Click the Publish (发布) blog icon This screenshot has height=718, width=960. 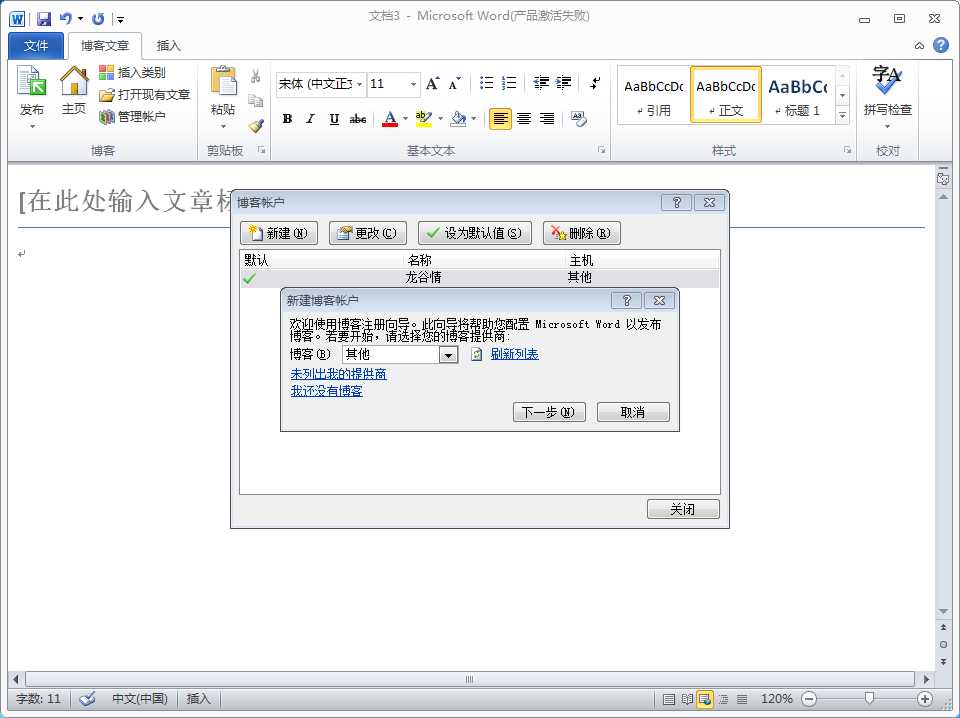pyautogui.click(x=31, y=81)
